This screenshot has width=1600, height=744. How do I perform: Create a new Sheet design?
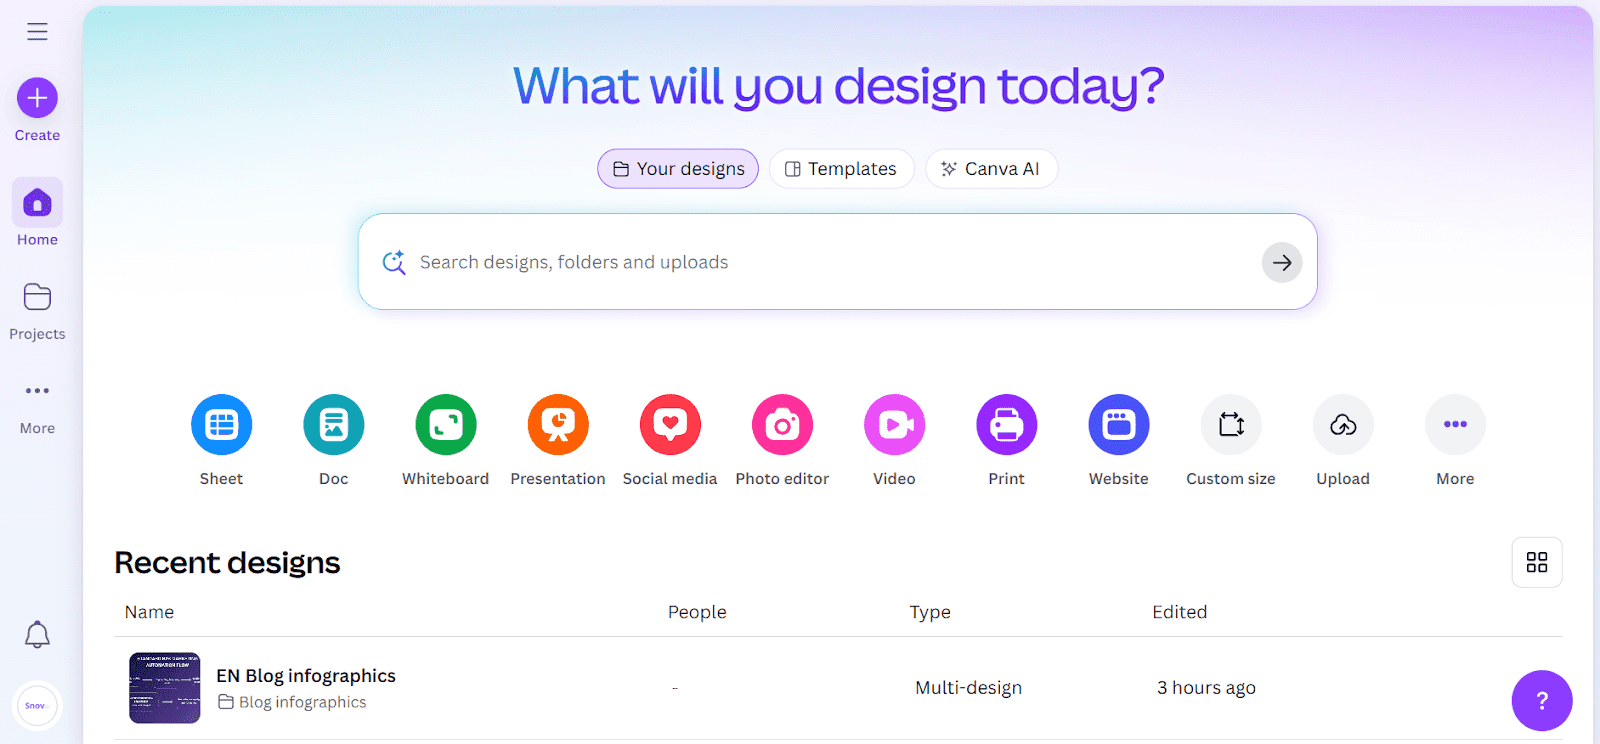[221, 425]
